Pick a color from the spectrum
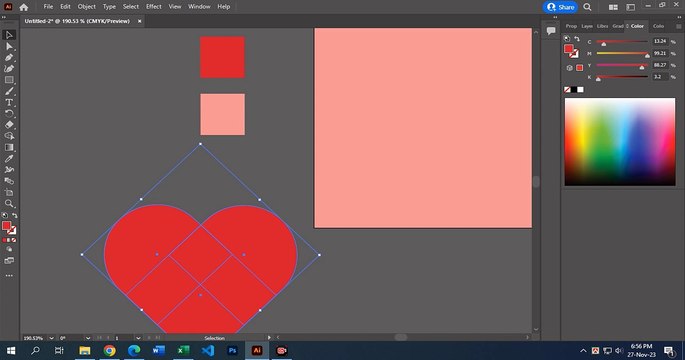The width and height of the screenshot is (685, 360). coord(620,142)
